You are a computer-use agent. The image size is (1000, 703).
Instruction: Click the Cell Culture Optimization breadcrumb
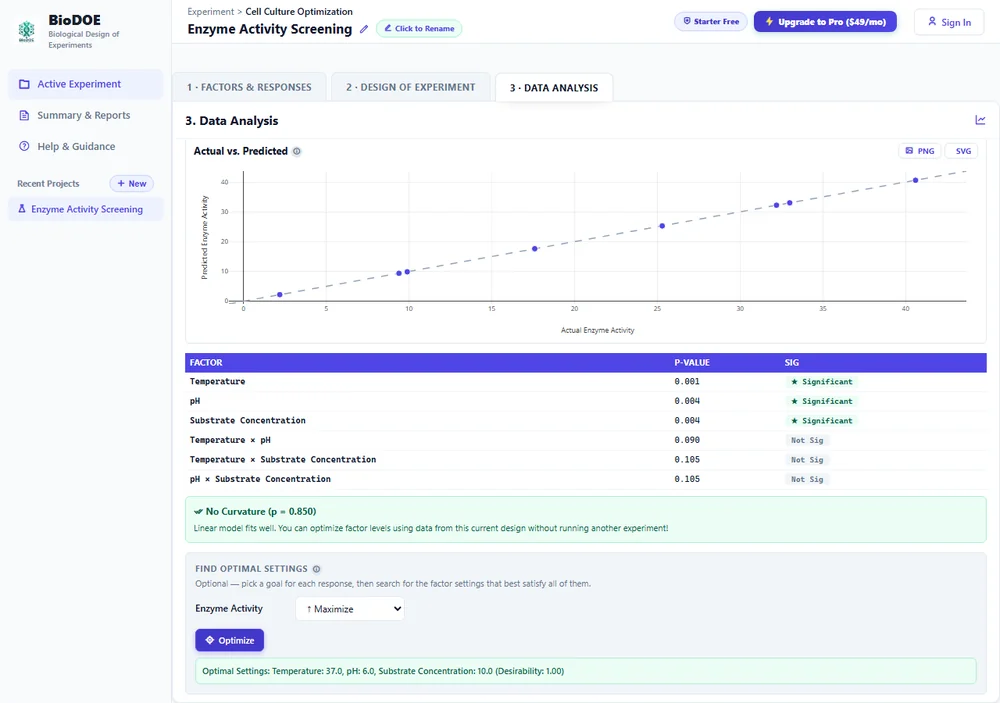(299, 11)
